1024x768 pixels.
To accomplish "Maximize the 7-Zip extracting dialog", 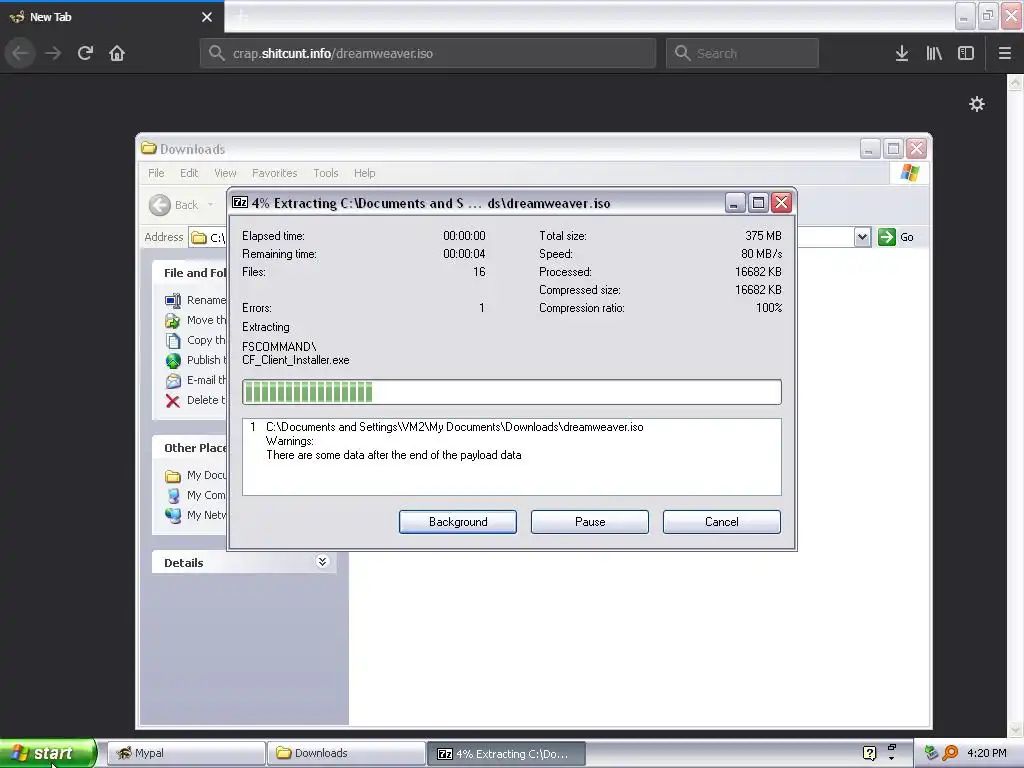I will [x=758, y=202].
